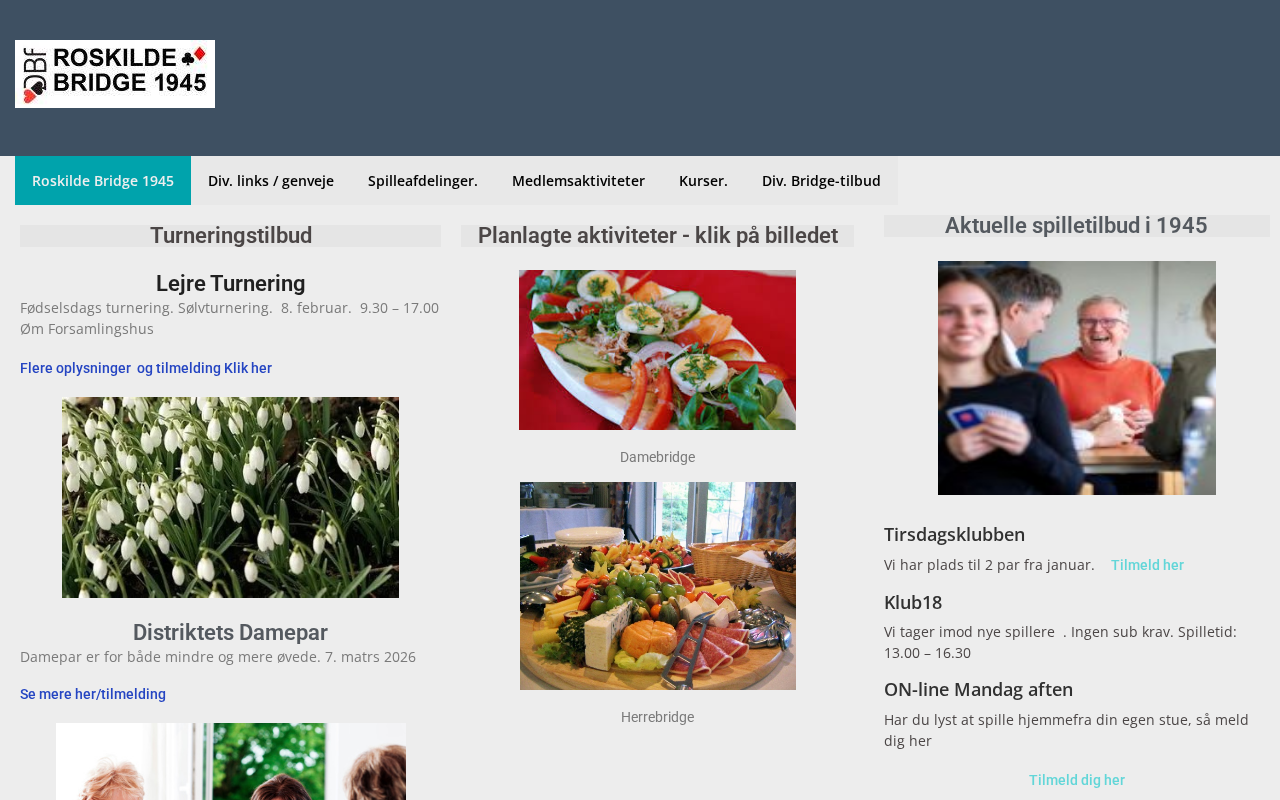Click the Damebridge caption text
The image size is (1280, 800).
[657, 457]
